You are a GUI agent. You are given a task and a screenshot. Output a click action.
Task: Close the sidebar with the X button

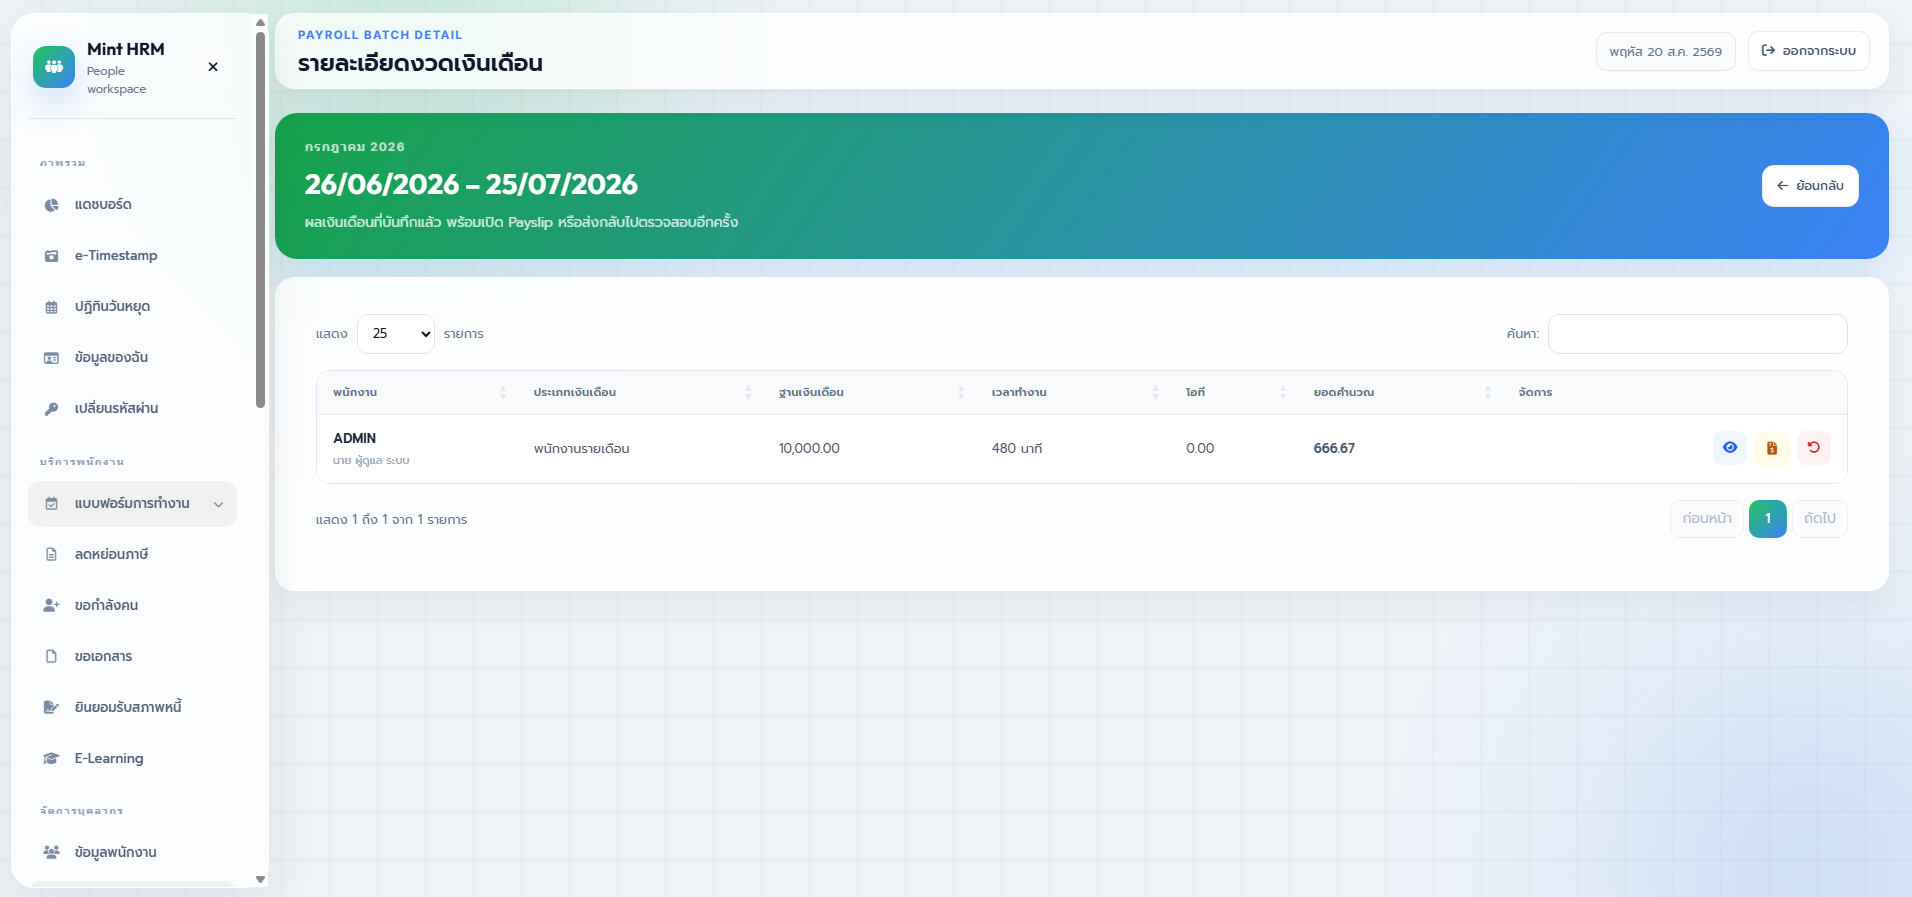tap(213, 67)
